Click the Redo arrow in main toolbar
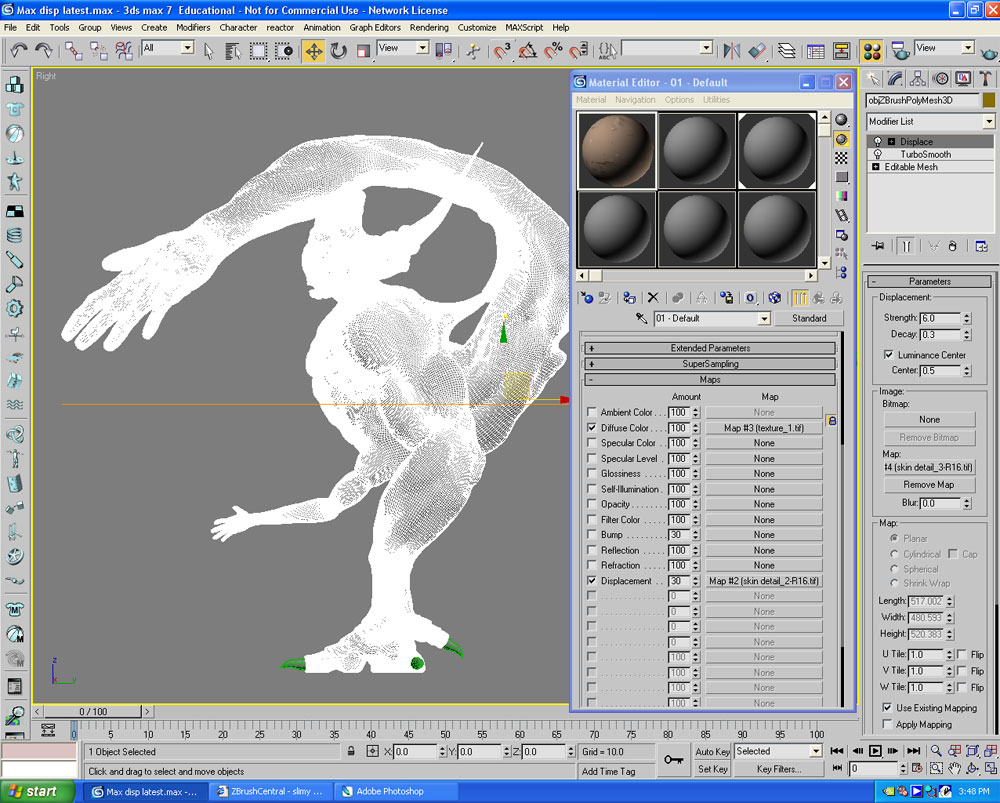The image size is (1000, 803). 43,50
